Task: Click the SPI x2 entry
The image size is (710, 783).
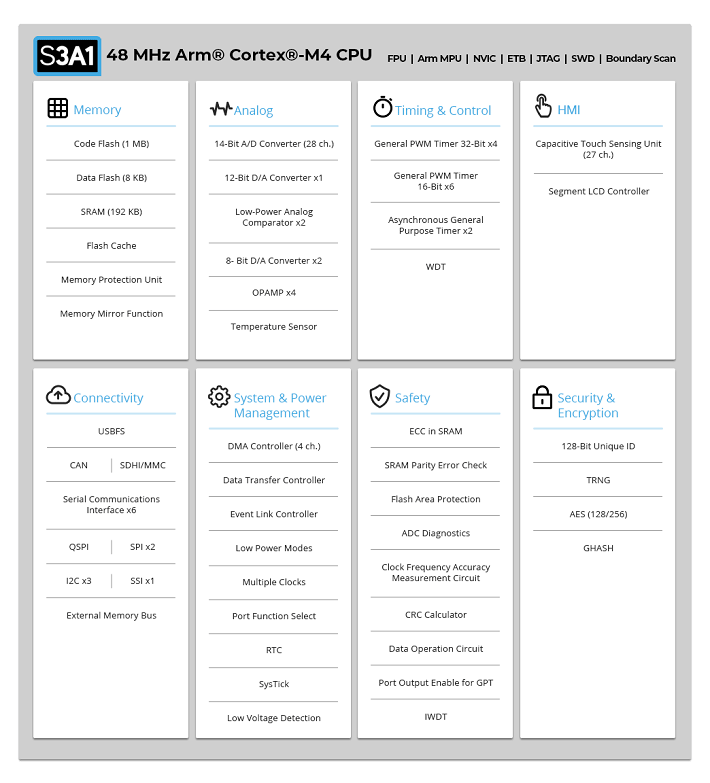Action: (x=142, y=547)
